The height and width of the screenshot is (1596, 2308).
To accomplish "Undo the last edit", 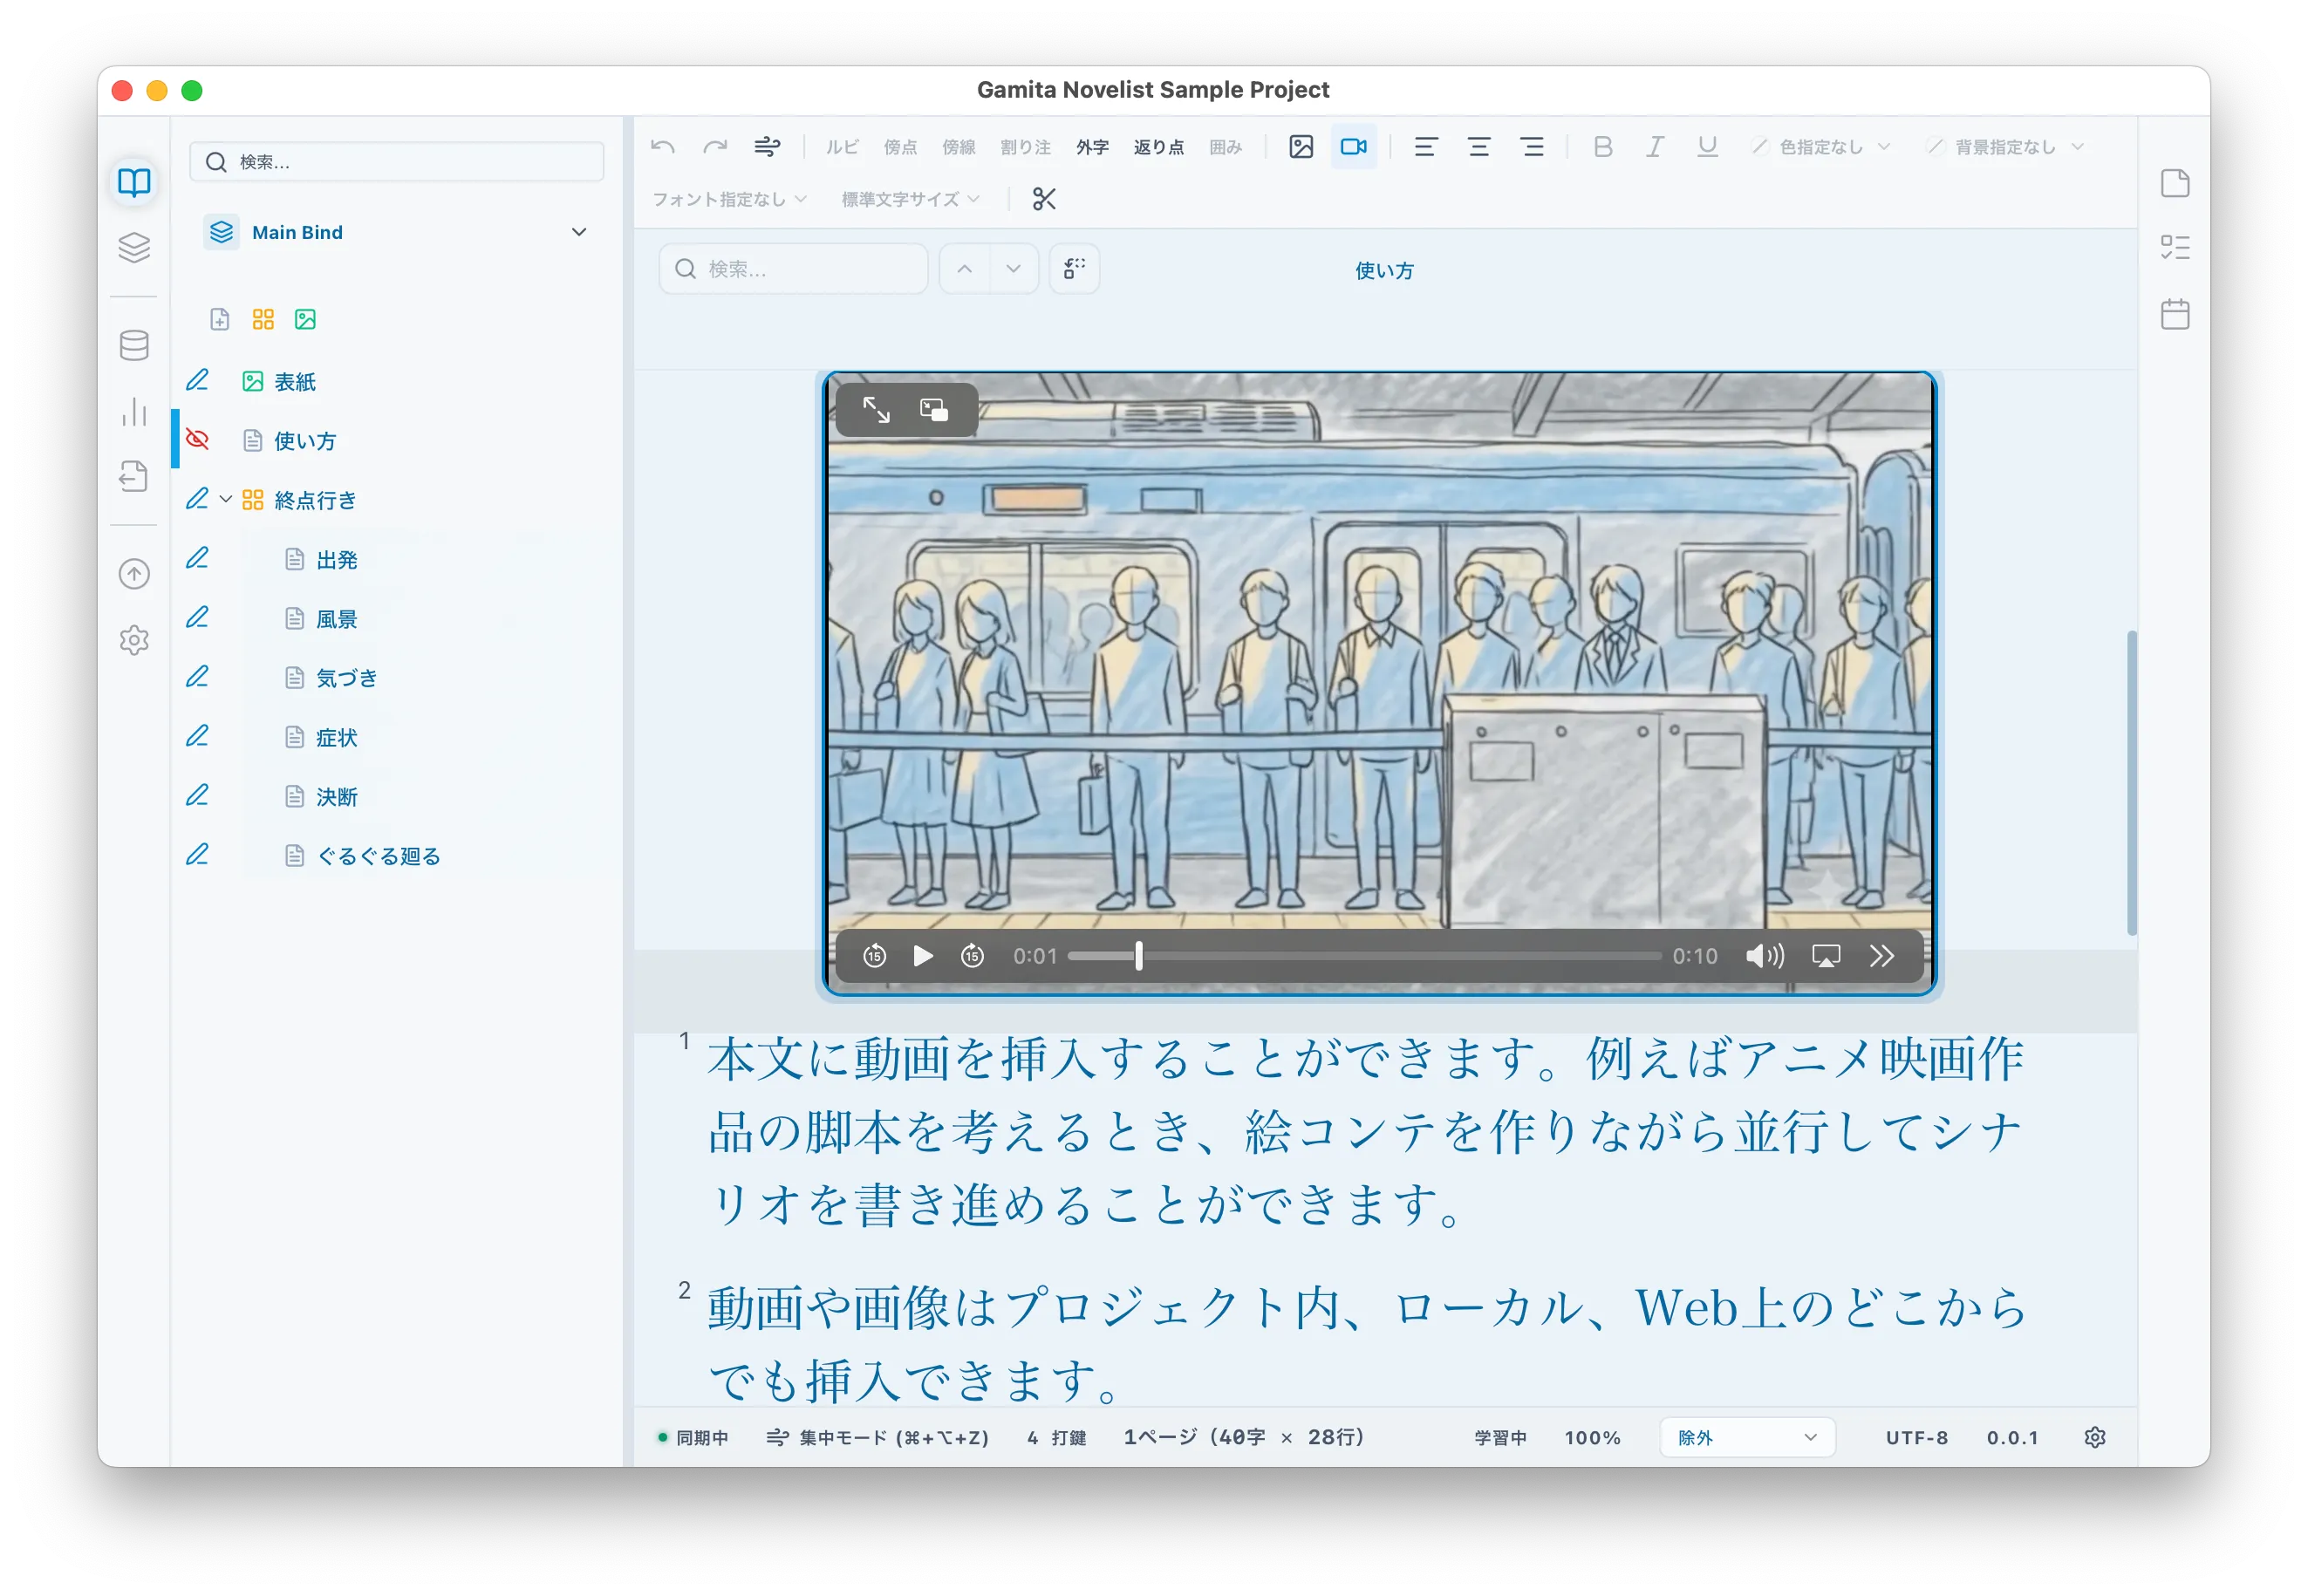I will (x=662, y=147).
